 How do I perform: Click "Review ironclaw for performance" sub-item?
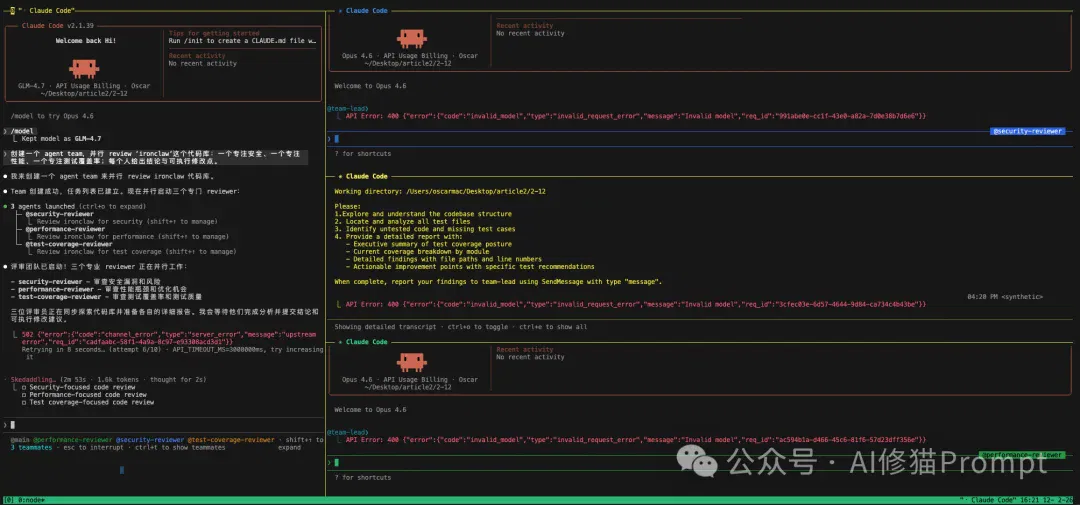point(133,236)
